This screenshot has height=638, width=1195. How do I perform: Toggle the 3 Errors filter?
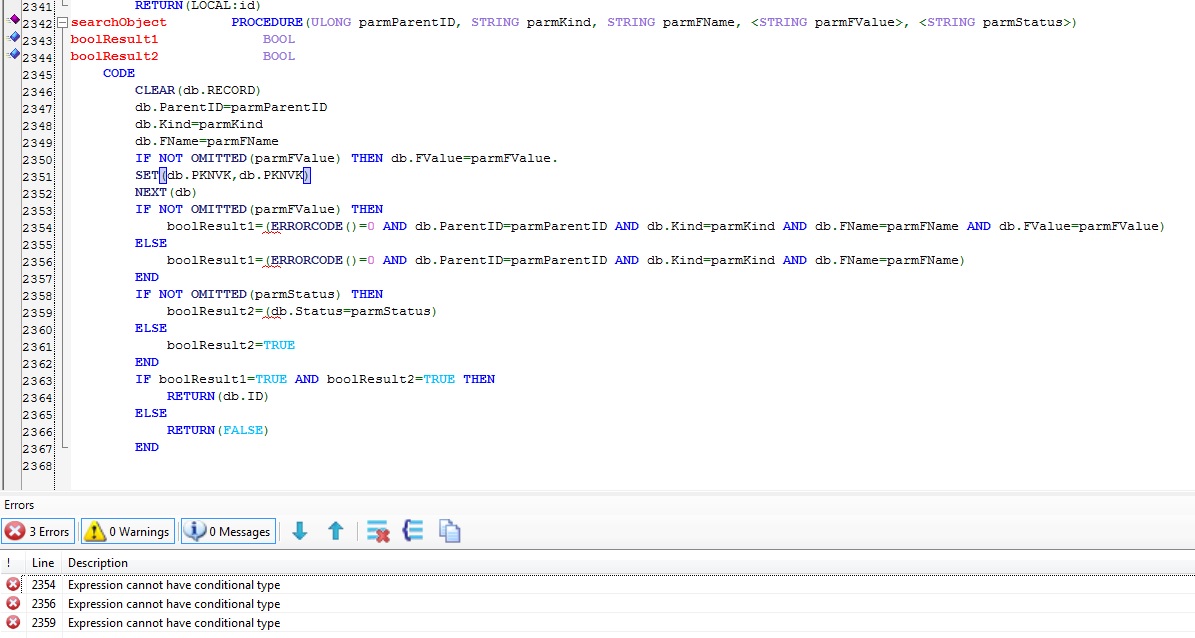pyautogui.click(x=39, y=532)
